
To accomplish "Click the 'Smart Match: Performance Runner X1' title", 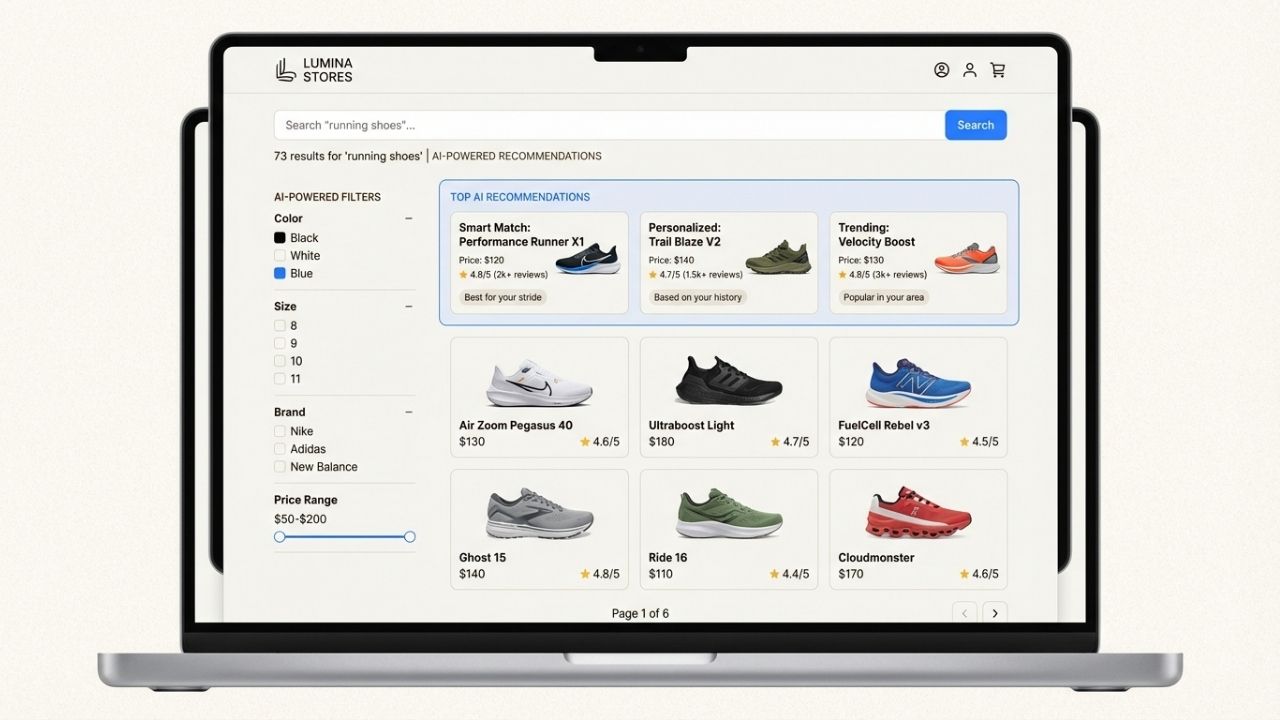I will pos(521,235).
